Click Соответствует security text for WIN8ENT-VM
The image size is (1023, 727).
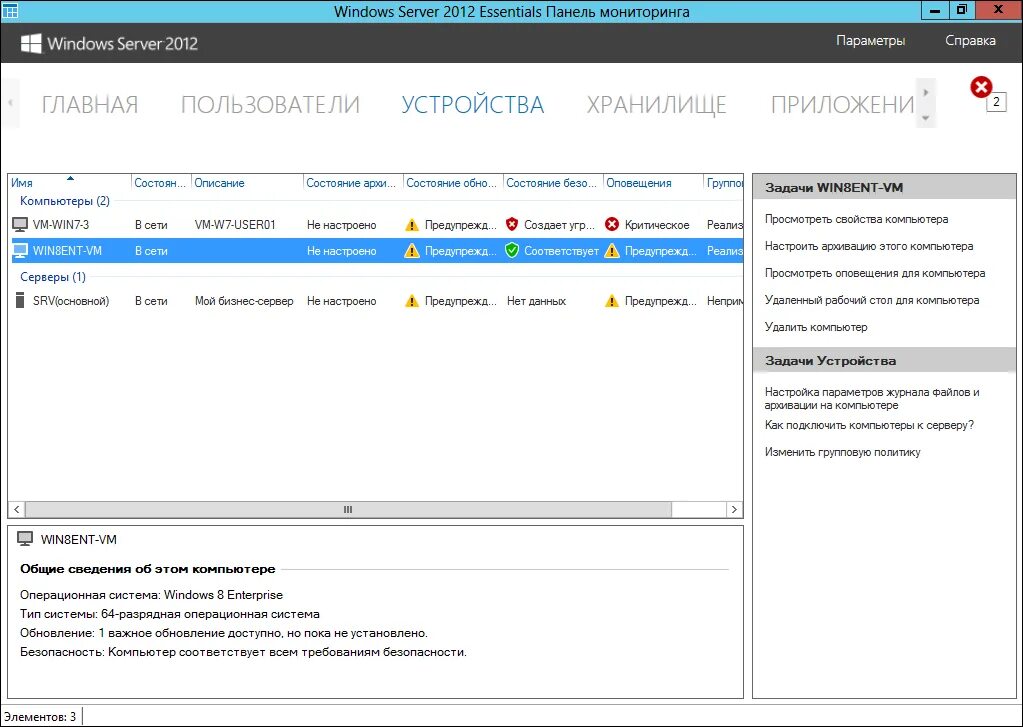[x=562, y=251]
